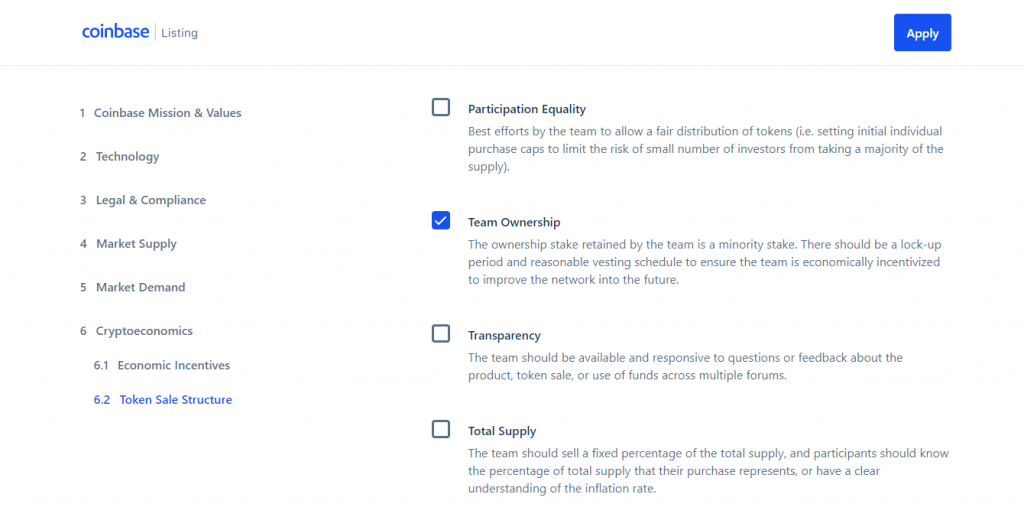1024x517 pixels.
Task: Click the Transparency heading label
Action: [x=504, y=336]
